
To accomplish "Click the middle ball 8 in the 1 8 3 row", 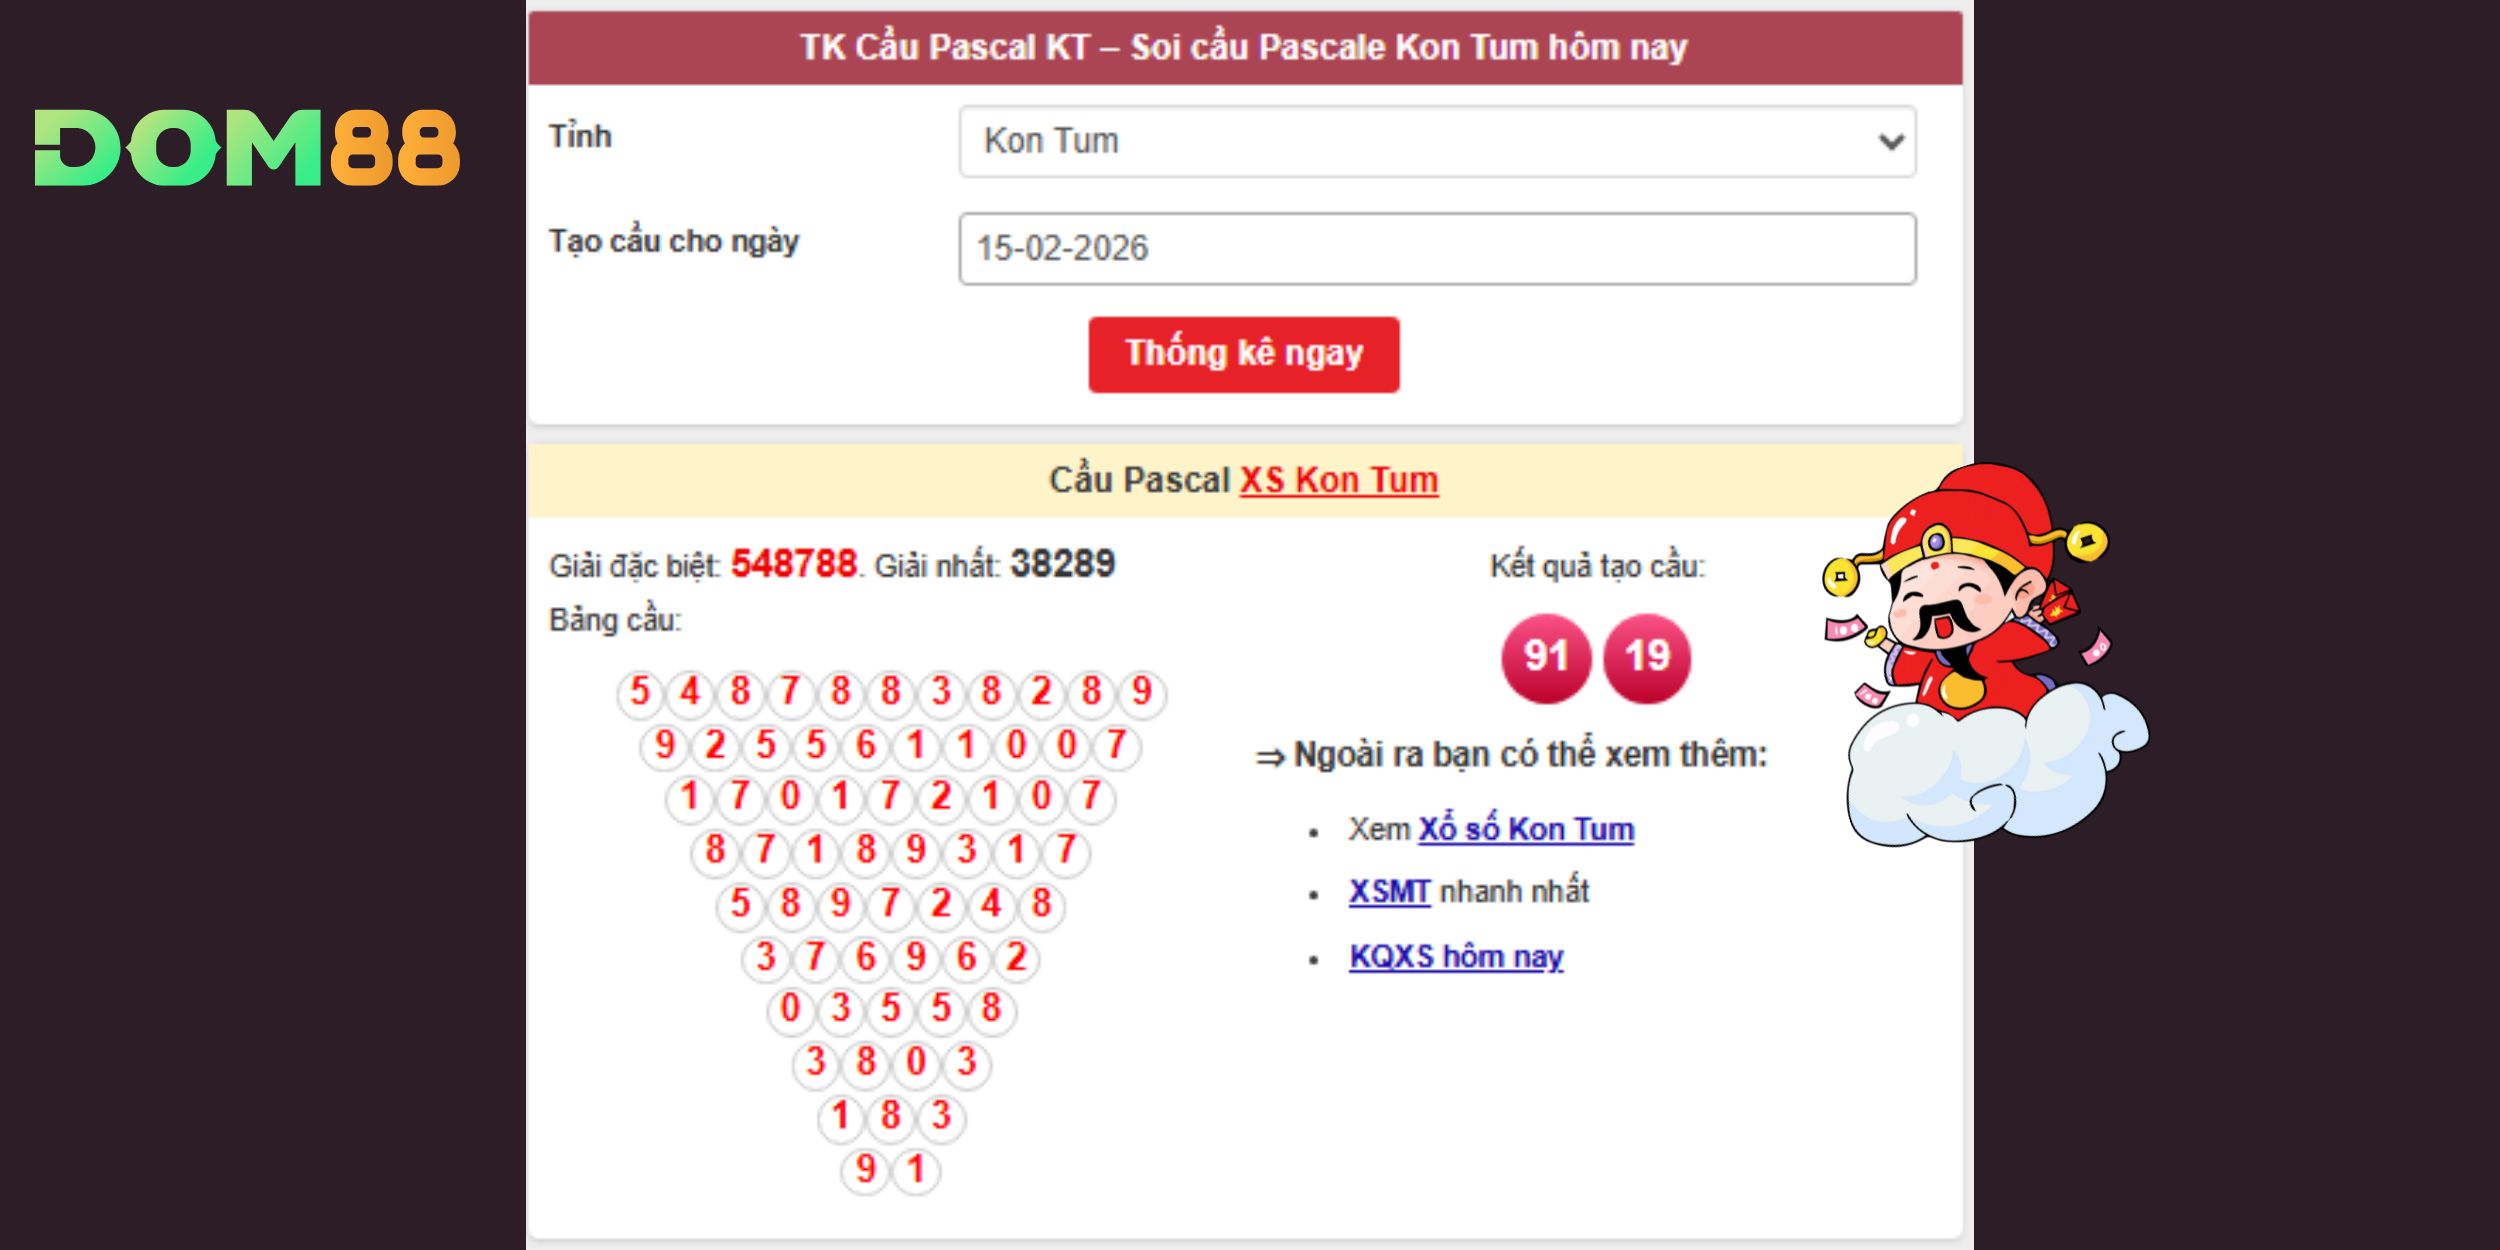I will click(891, 1116).
